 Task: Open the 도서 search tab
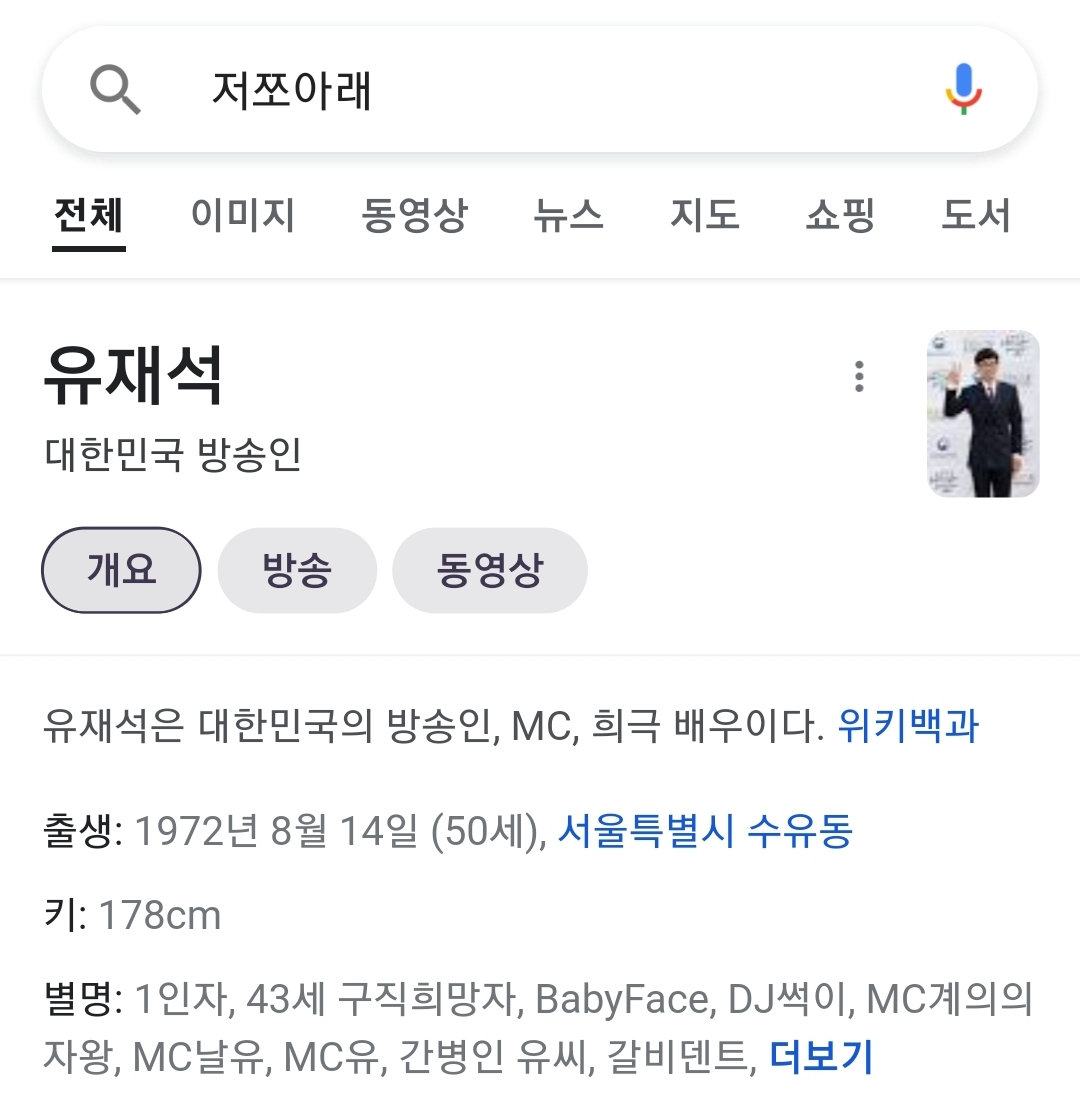pos(975,215)
